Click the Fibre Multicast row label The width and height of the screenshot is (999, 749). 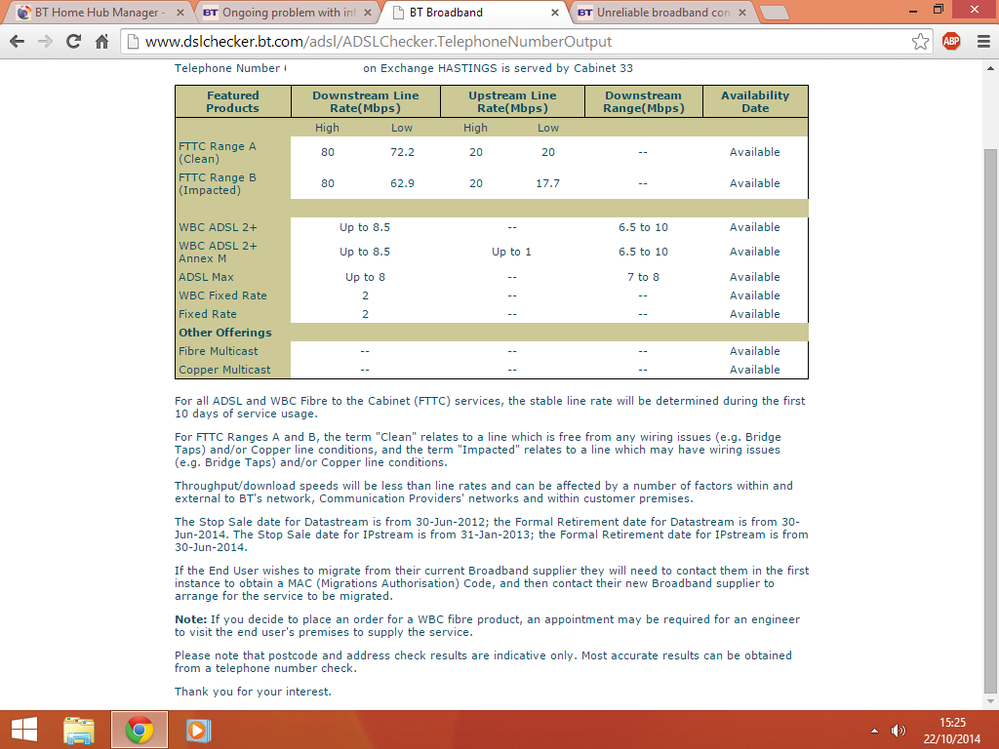click(218, 351)
